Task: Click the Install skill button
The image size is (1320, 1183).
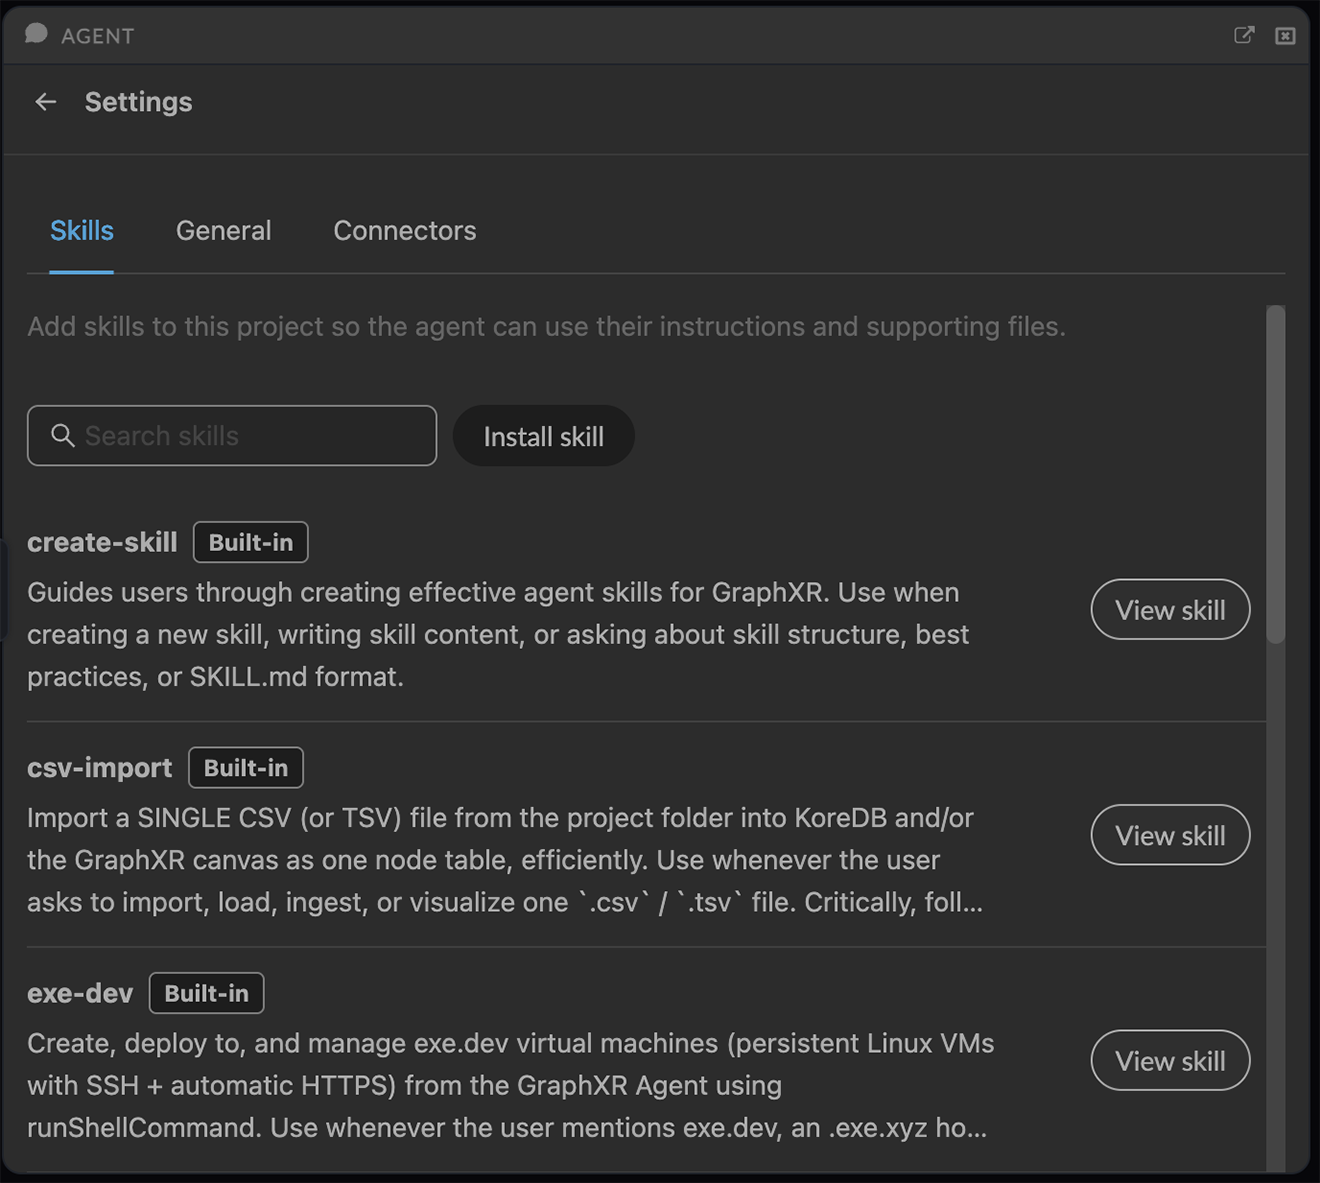Action: point(544,436)
